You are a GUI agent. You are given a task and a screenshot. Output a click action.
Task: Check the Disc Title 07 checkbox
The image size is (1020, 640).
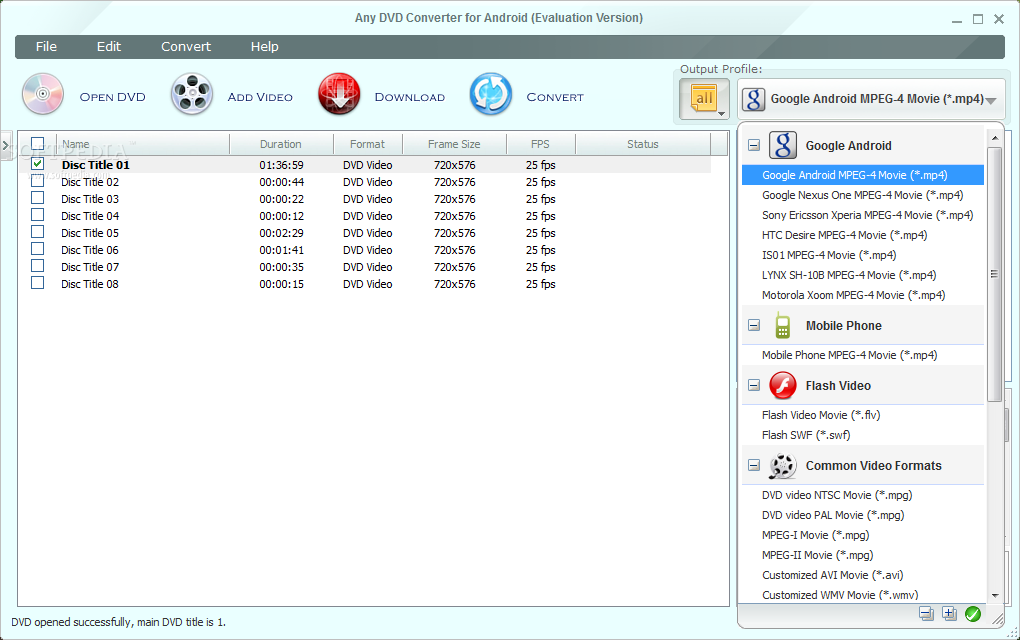click(x=38, y=266)
